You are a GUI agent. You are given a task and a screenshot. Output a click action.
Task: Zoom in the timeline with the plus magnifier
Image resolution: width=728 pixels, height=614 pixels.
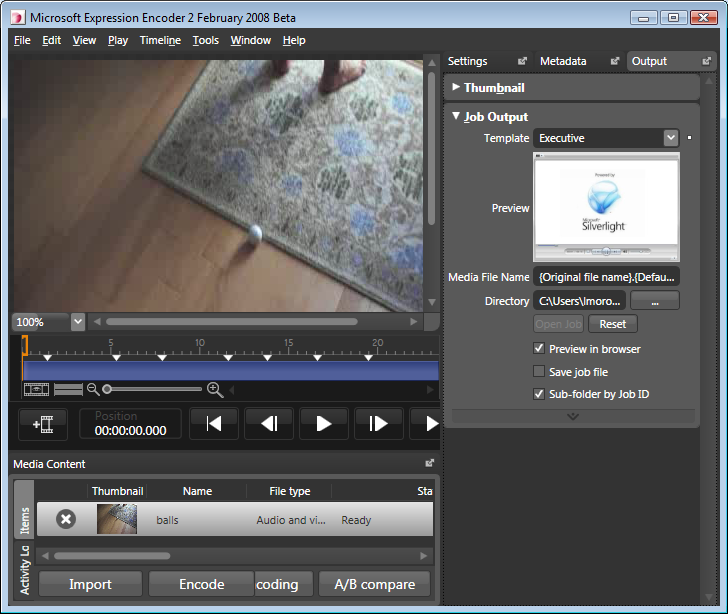215,389
